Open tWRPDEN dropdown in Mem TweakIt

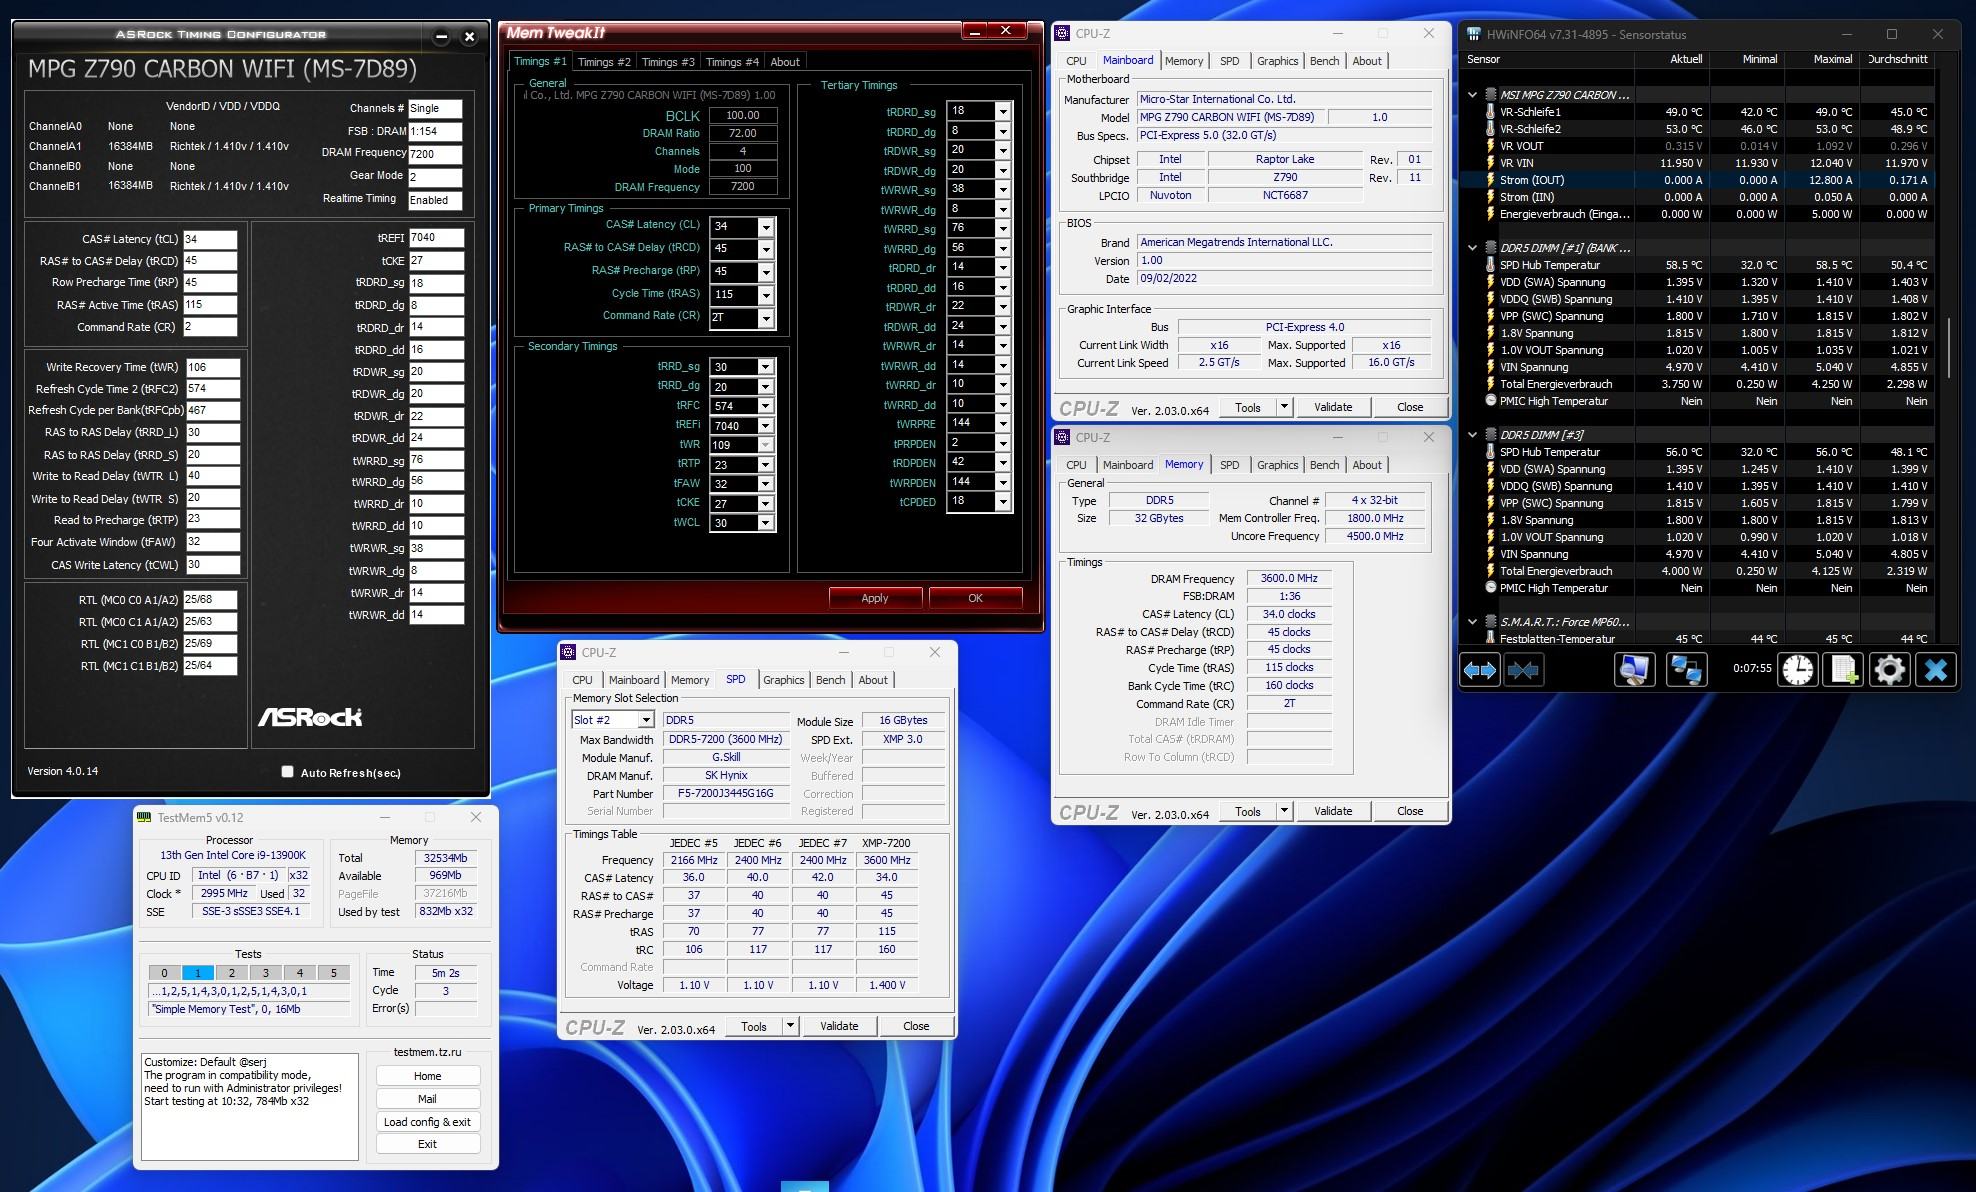tap(1003, 482)
